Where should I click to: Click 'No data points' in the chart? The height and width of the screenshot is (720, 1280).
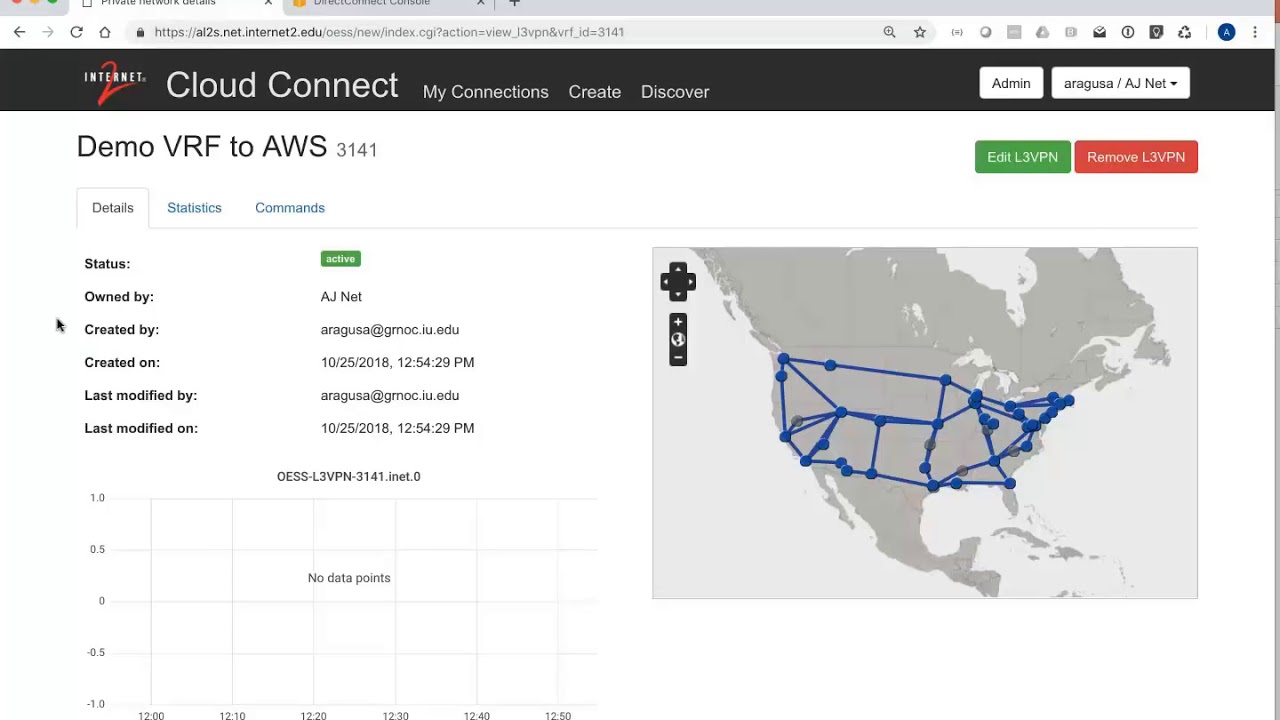349,578
